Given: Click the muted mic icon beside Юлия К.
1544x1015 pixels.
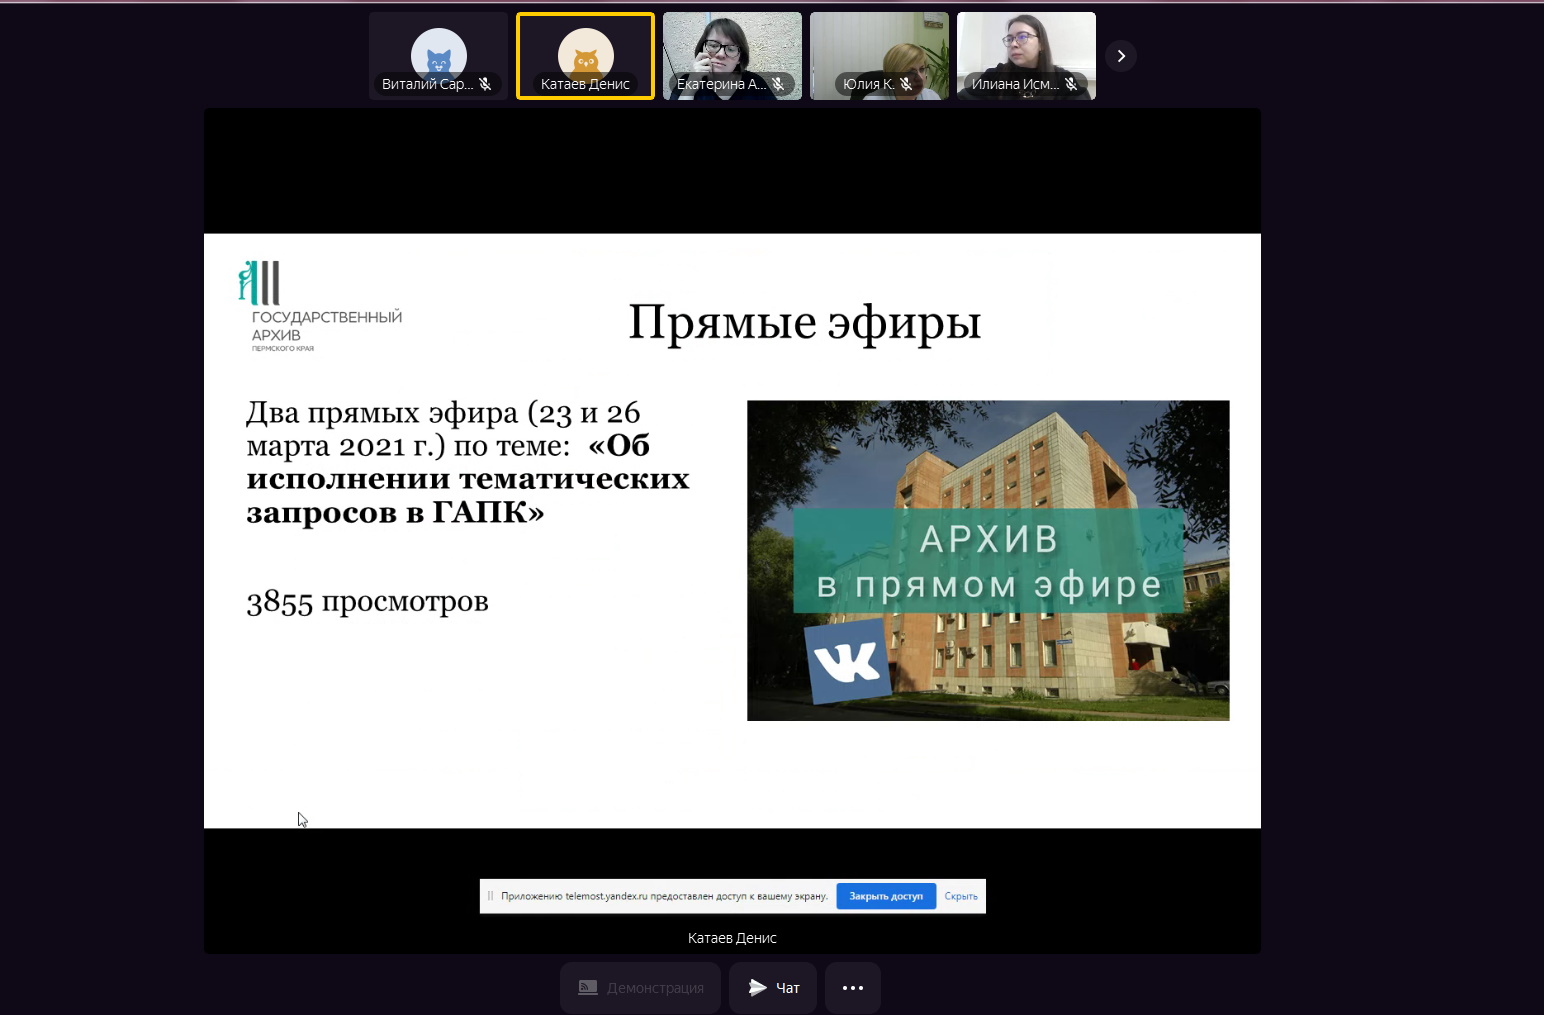Looking at the screenshot, I should tap(906, 84).
